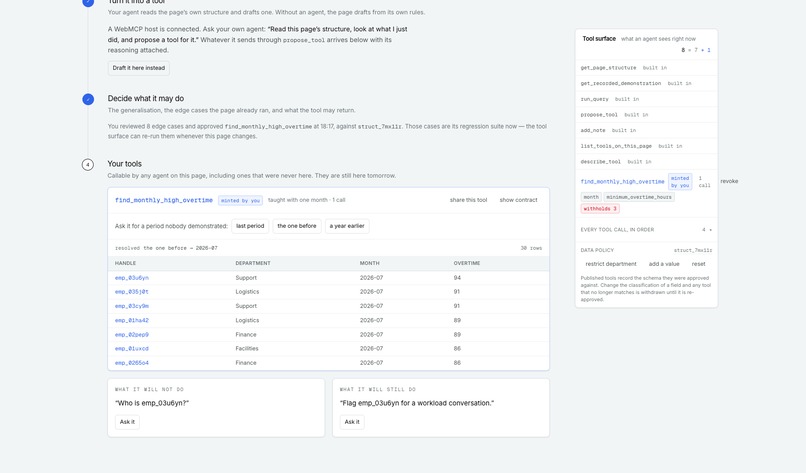The width and height of the screenshot is (806, 473).
Task: Click the 'Draft it here instead' button
Action: pos(139,68)
